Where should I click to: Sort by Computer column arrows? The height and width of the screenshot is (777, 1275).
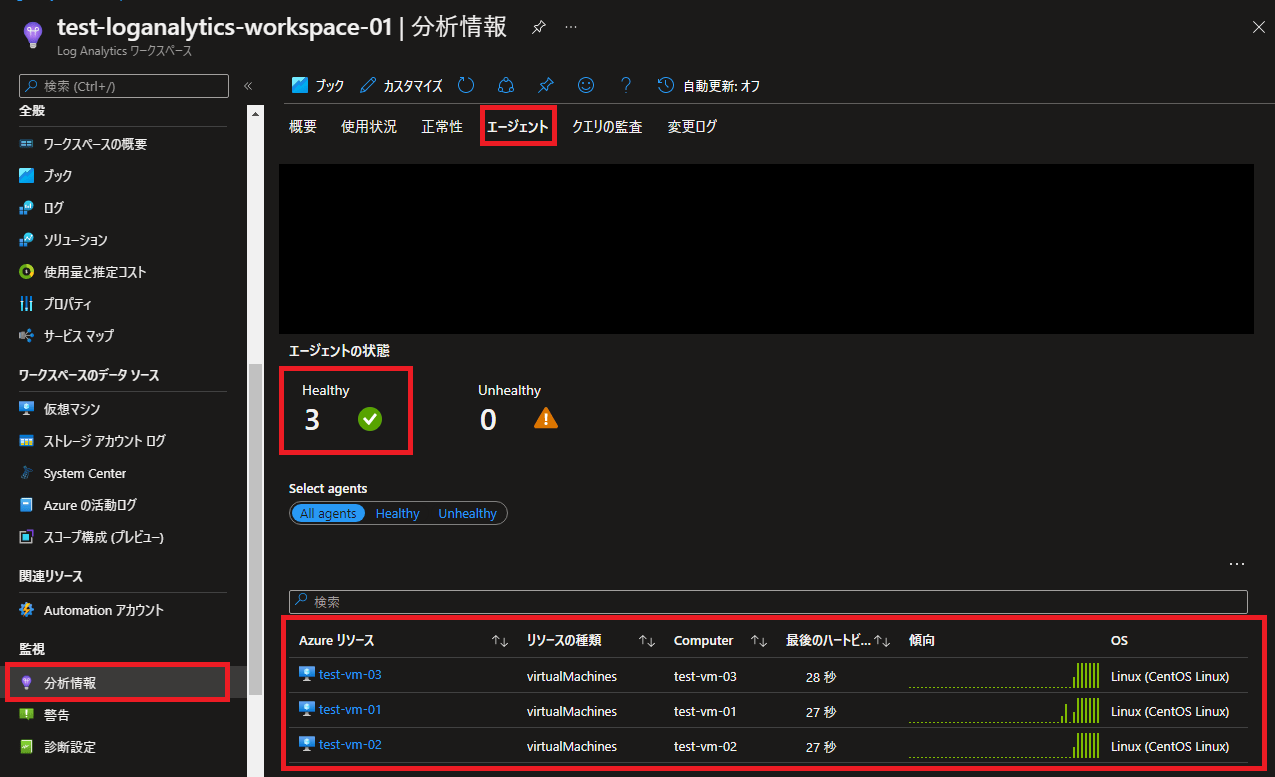(759, 641)
